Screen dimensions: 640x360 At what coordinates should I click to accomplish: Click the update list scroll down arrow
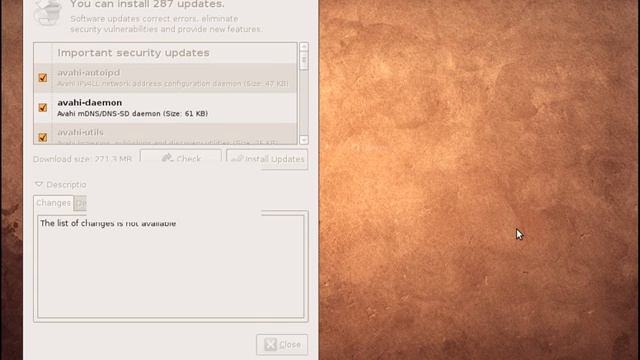[x=304, y=140]
